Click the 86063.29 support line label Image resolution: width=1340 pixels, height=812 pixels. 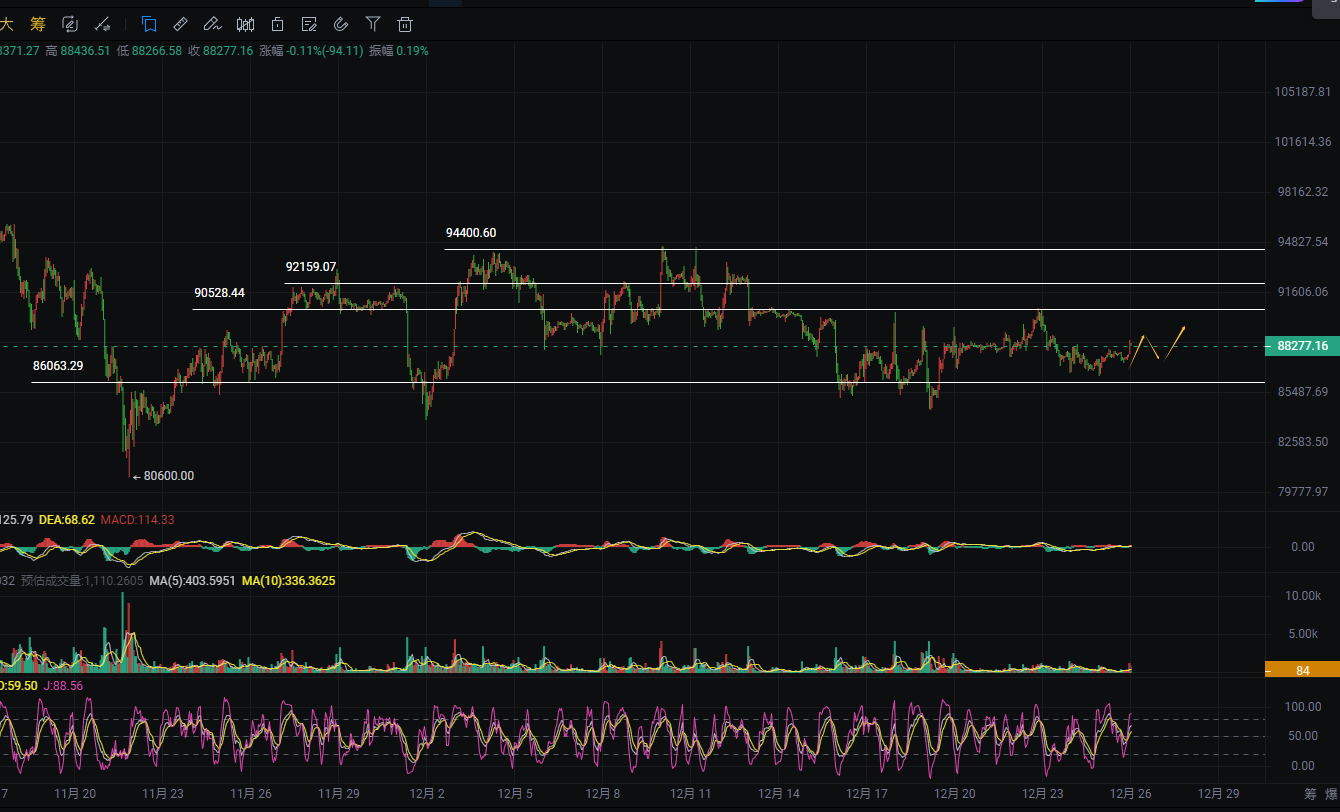(58, 366)
